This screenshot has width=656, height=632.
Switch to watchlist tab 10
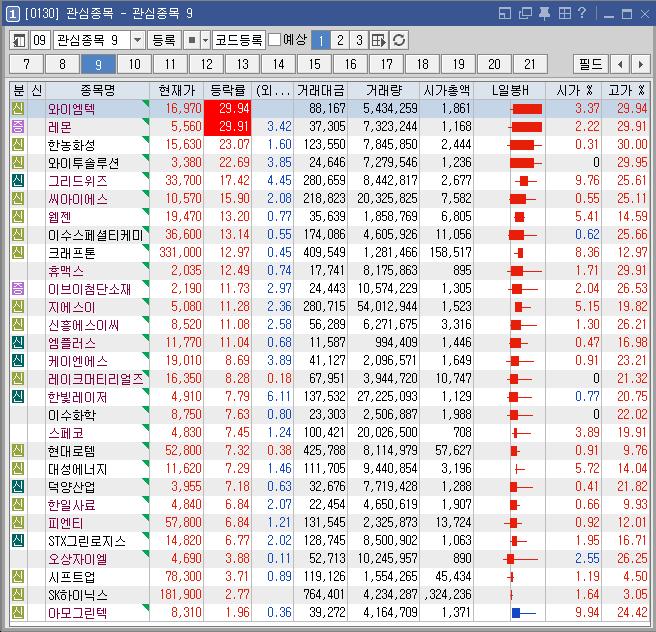[x=134, y=64]
